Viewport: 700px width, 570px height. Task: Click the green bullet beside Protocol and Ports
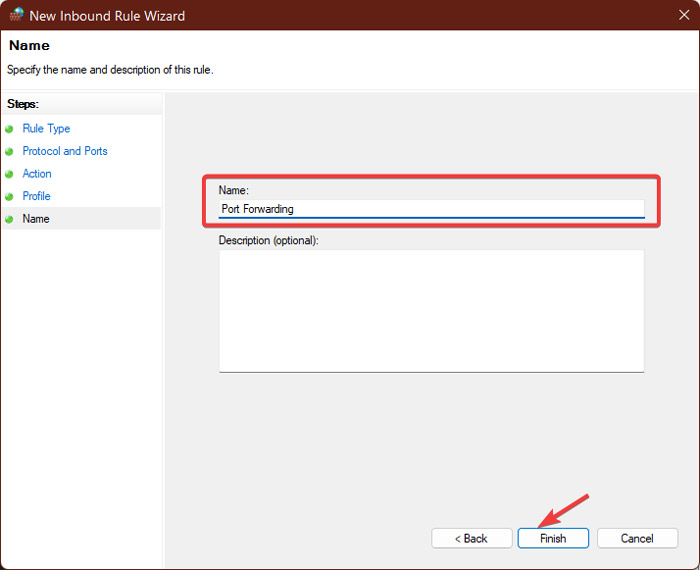[10, 152]
